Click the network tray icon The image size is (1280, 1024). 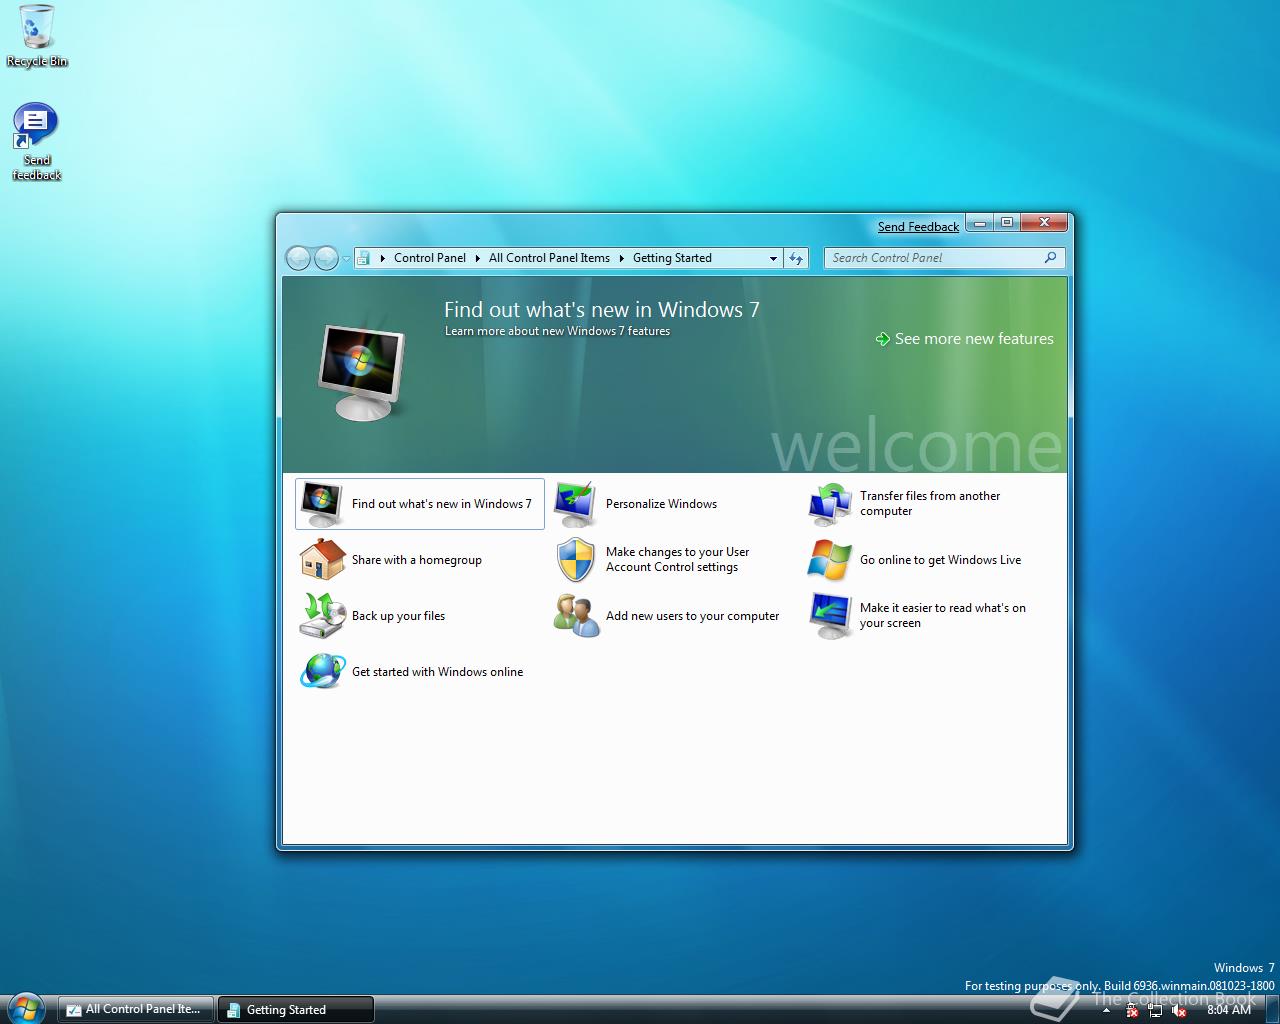pos(1155,1010)
